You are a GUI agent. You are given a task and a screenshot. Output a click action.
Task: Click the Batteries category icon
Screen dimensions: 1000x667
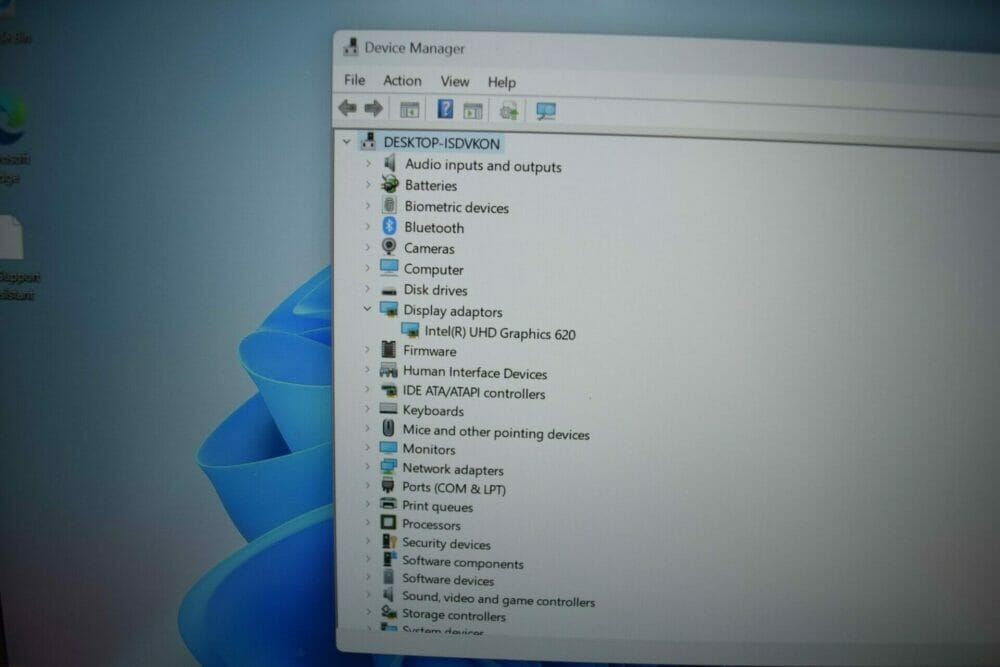click(390, 184)
